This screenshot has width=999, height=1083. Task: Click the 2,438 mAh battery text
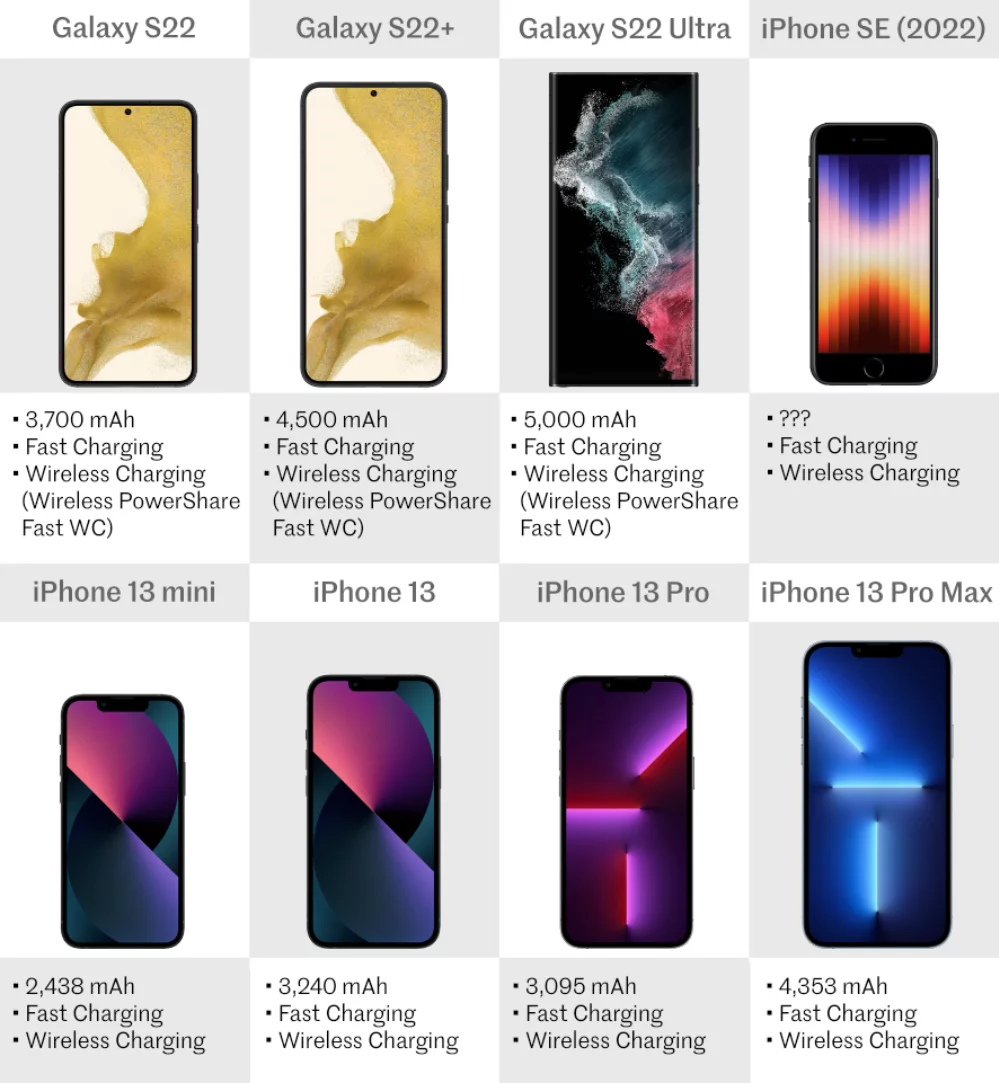coord(80,986)
